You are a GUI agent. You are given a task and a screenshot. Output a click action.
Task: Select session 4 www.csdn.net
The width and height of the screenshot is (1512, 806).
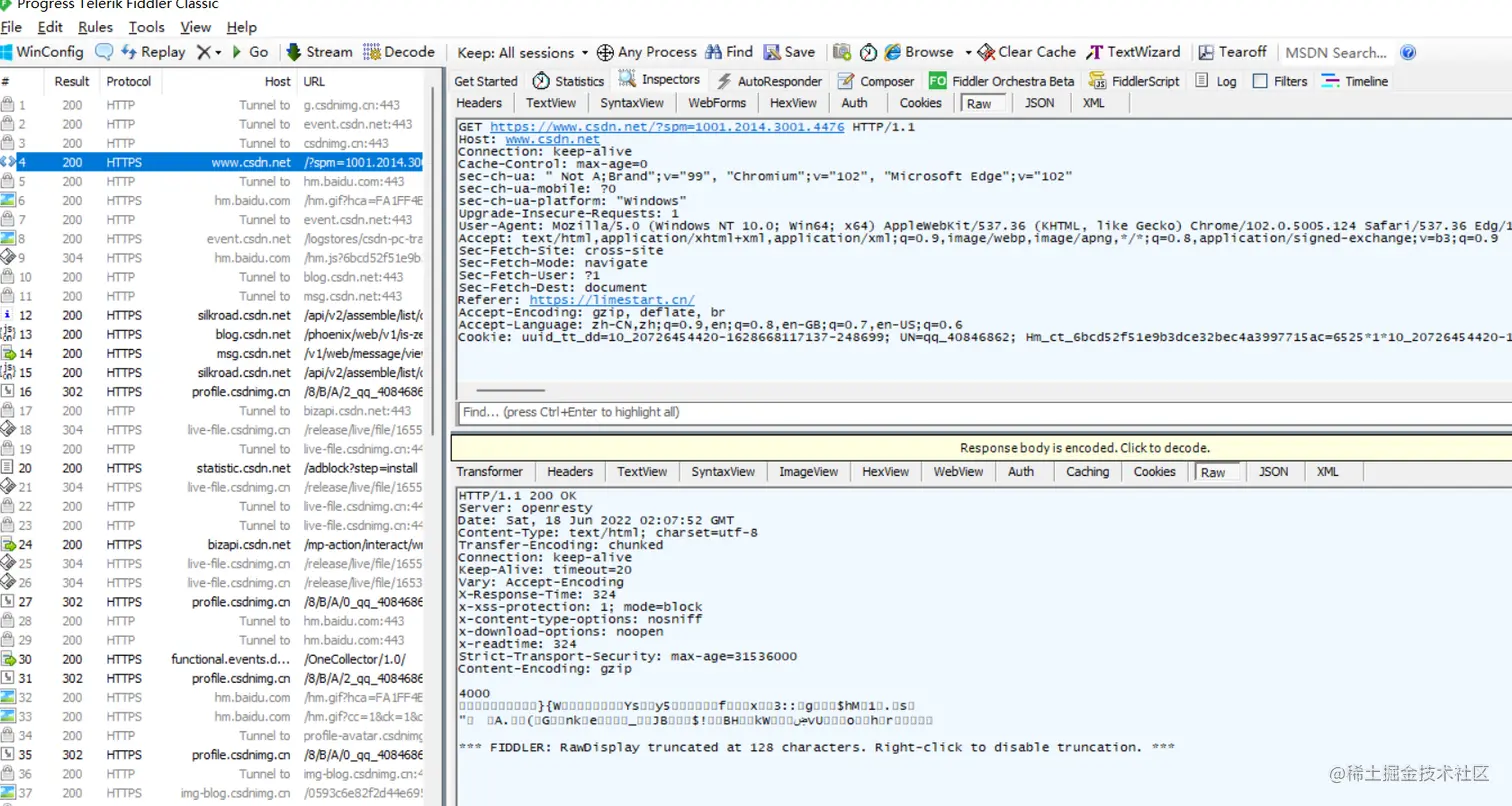tap(211, 162)
